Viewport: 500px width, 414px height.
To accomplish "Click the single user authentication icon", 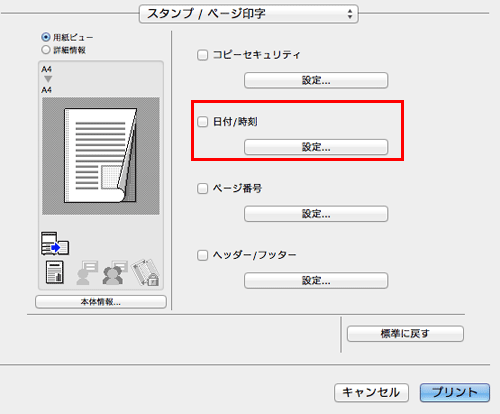I will pos(87,272).
